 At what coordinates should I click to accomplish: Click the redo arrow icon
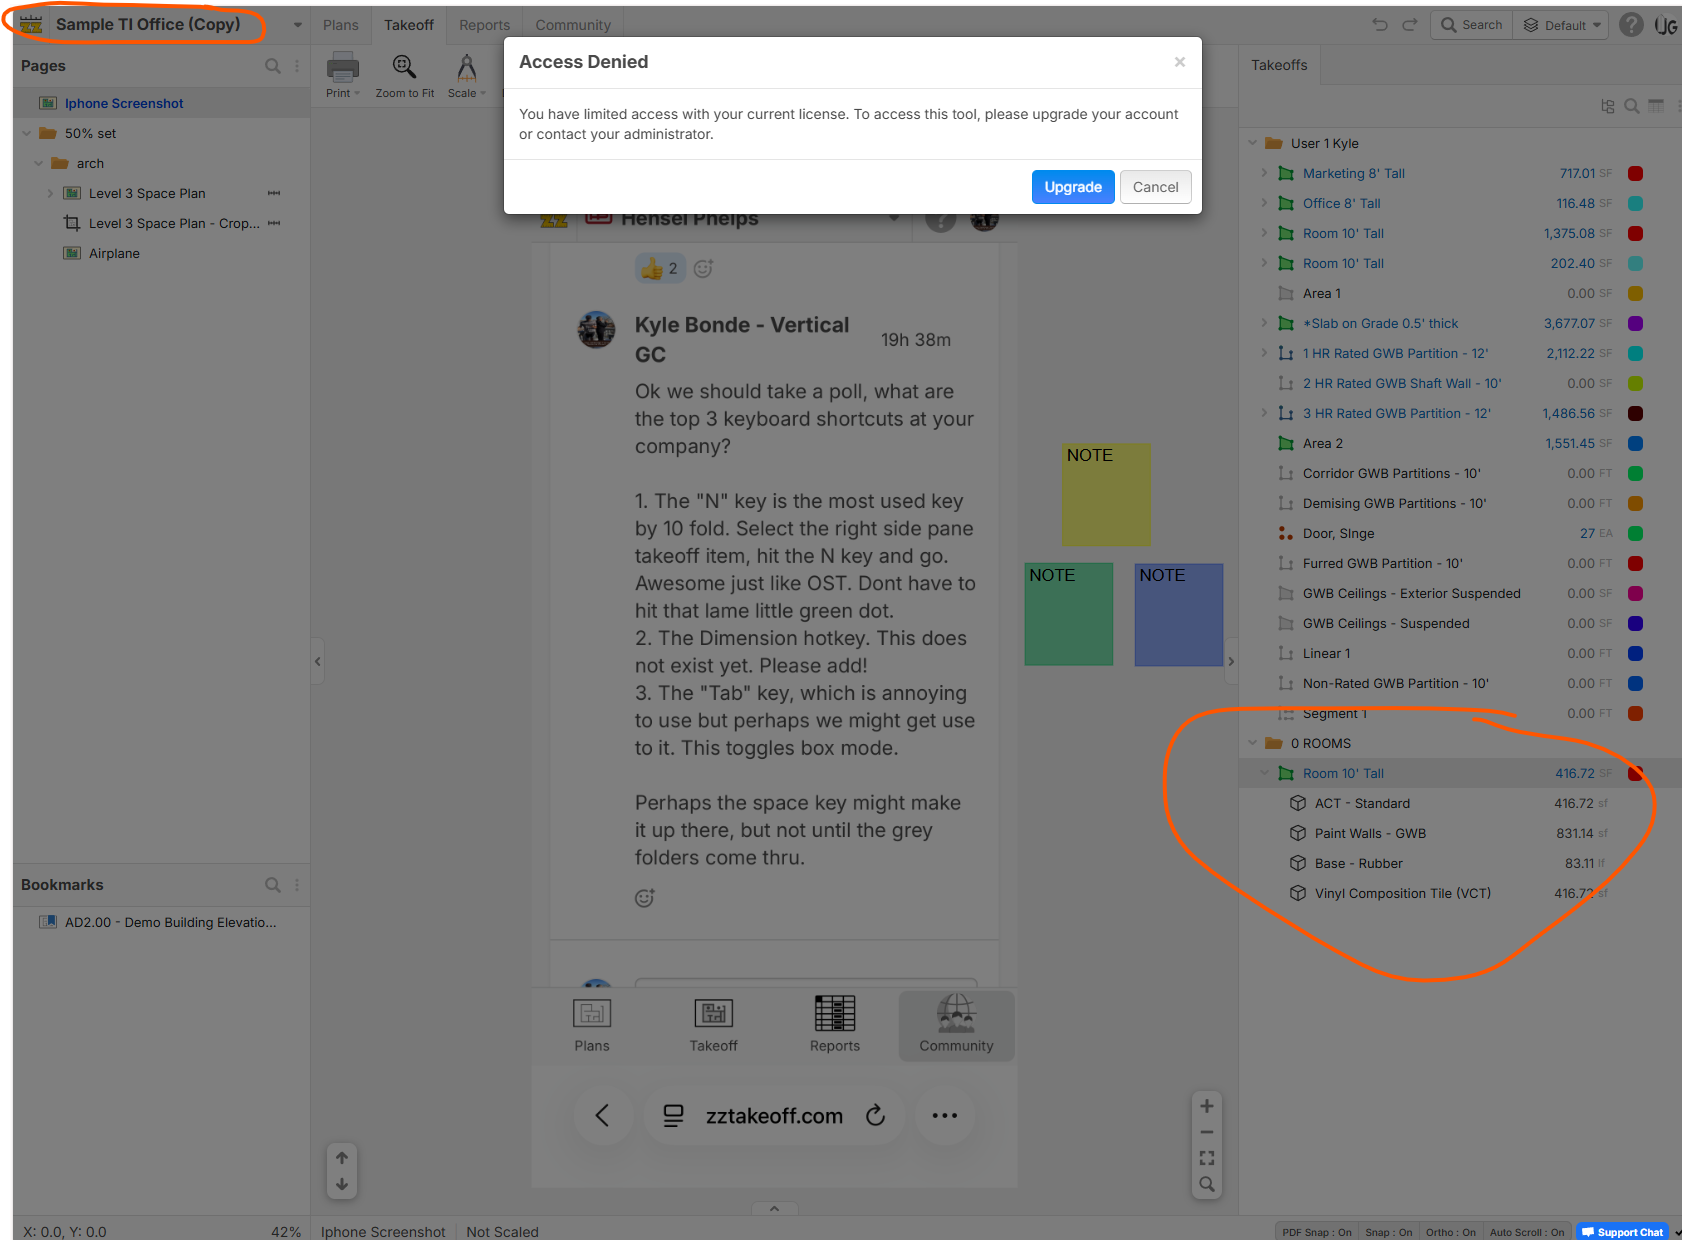coord(1410,25)
